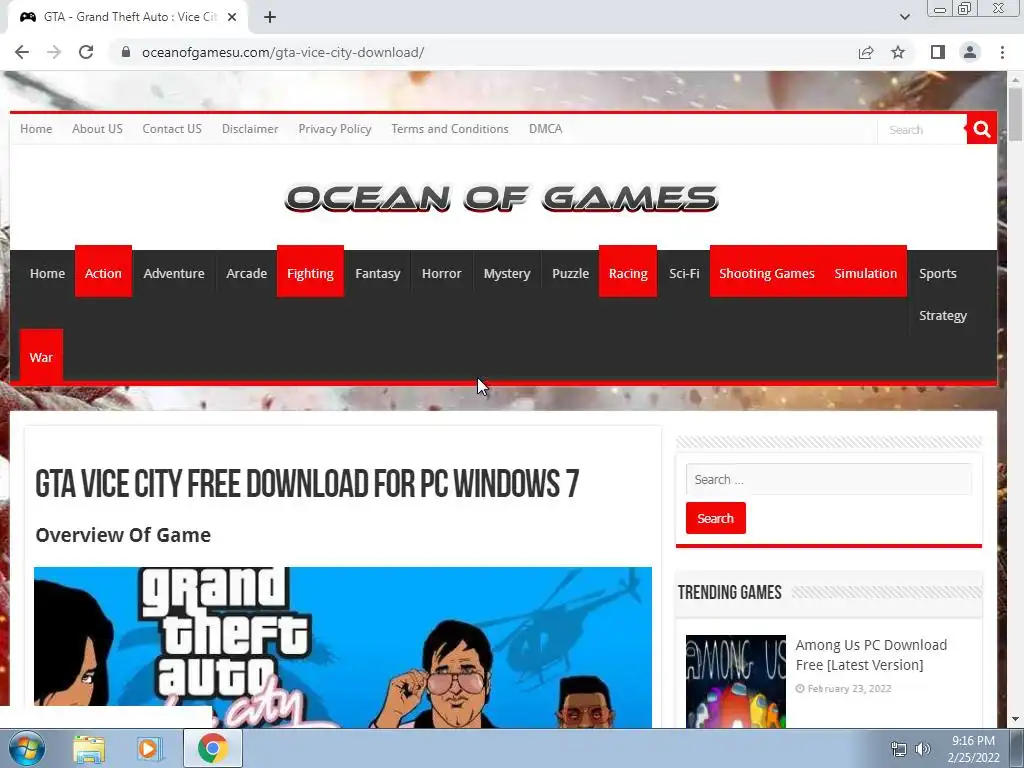The width and height of the screenshot is (1024, 768).
Task: Select the Chrome taskbar icon
Action: (x=212, y=748)
